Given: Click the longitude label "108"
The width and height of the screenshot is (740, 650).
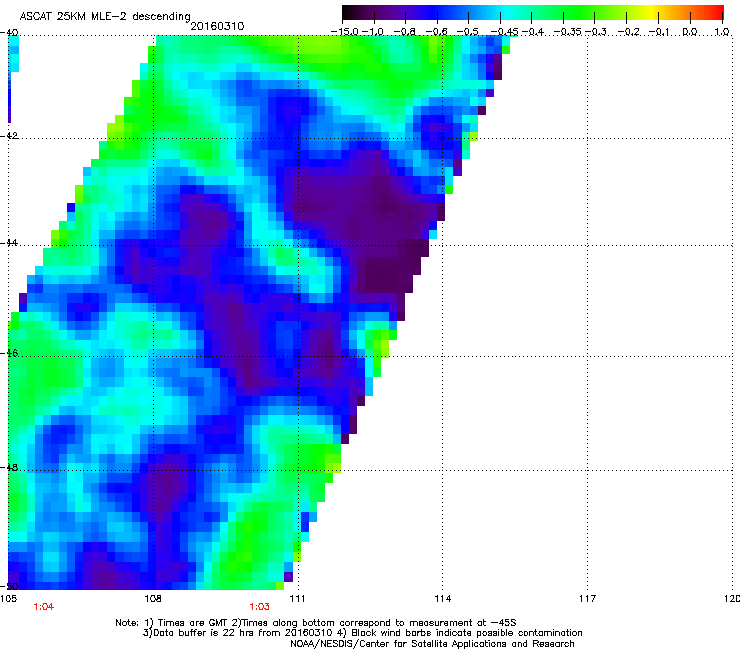Looking at the screenshot, I should (x=153, y=599).
